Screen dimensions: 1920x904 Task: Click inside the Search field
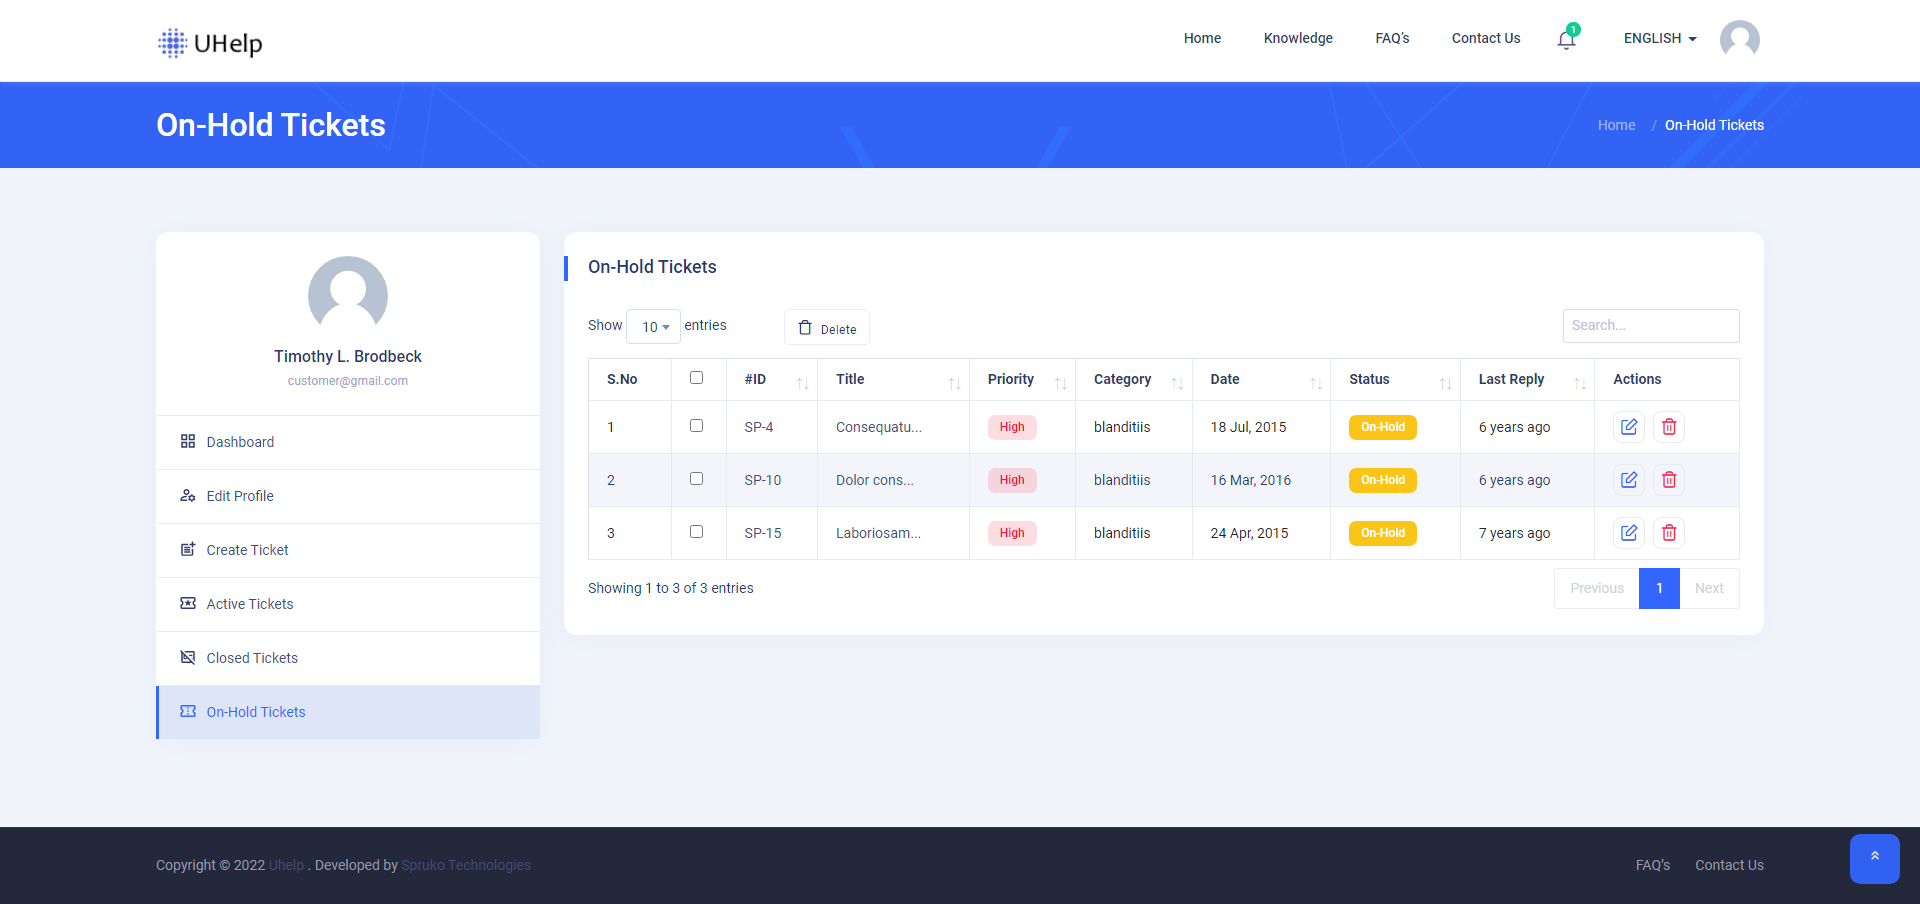[1650, 325]
